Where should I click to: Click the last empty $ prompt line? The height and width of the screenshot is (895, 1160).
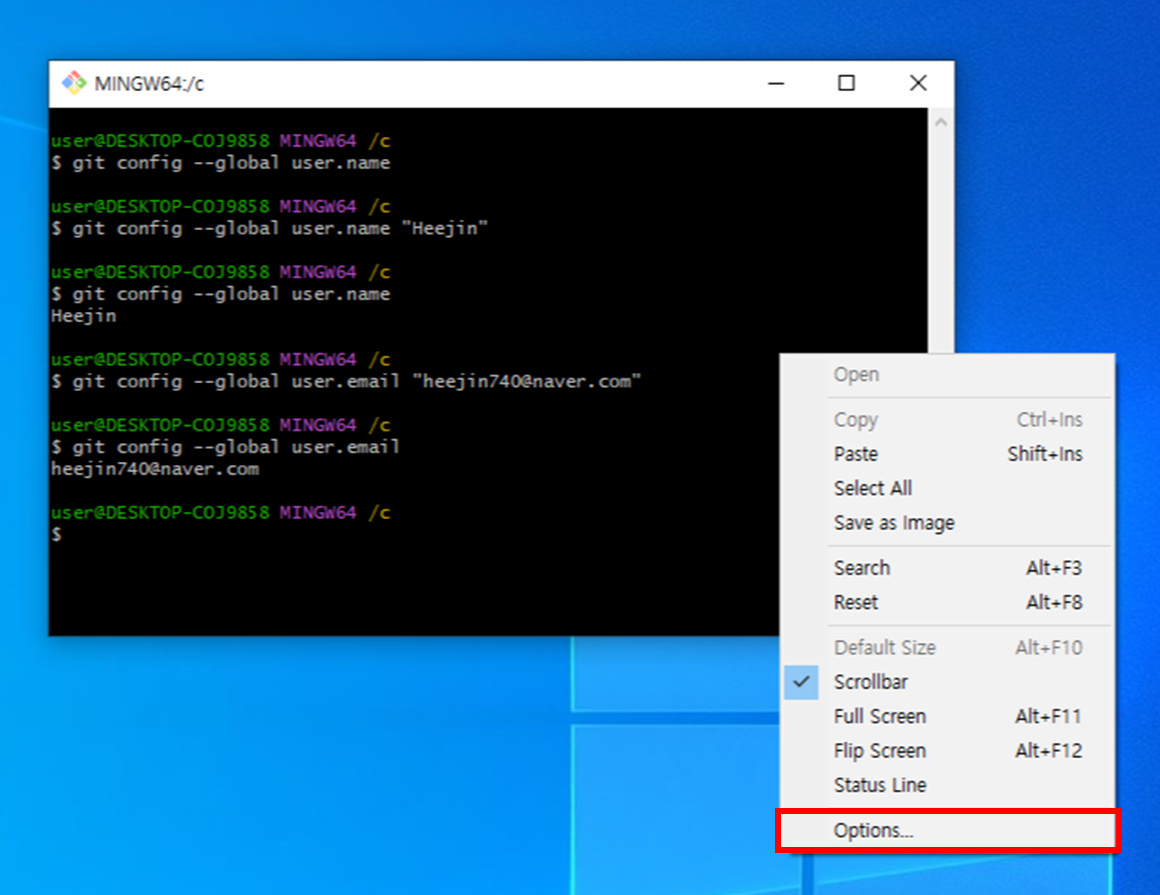pos(57,535)
